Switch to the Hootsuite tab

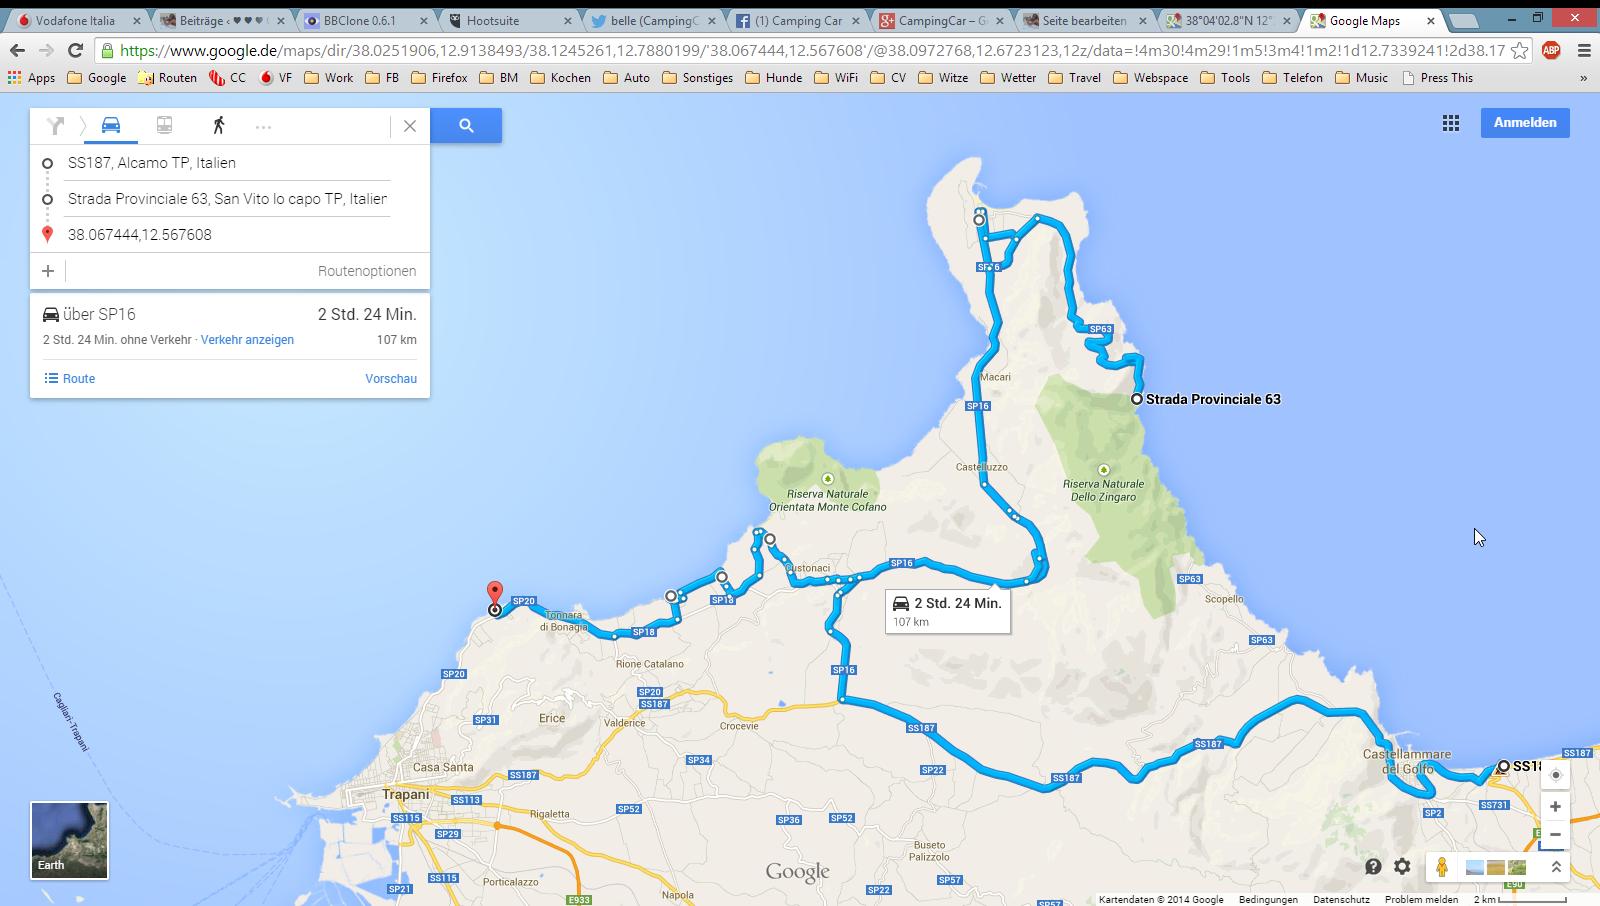pos(510,20)
